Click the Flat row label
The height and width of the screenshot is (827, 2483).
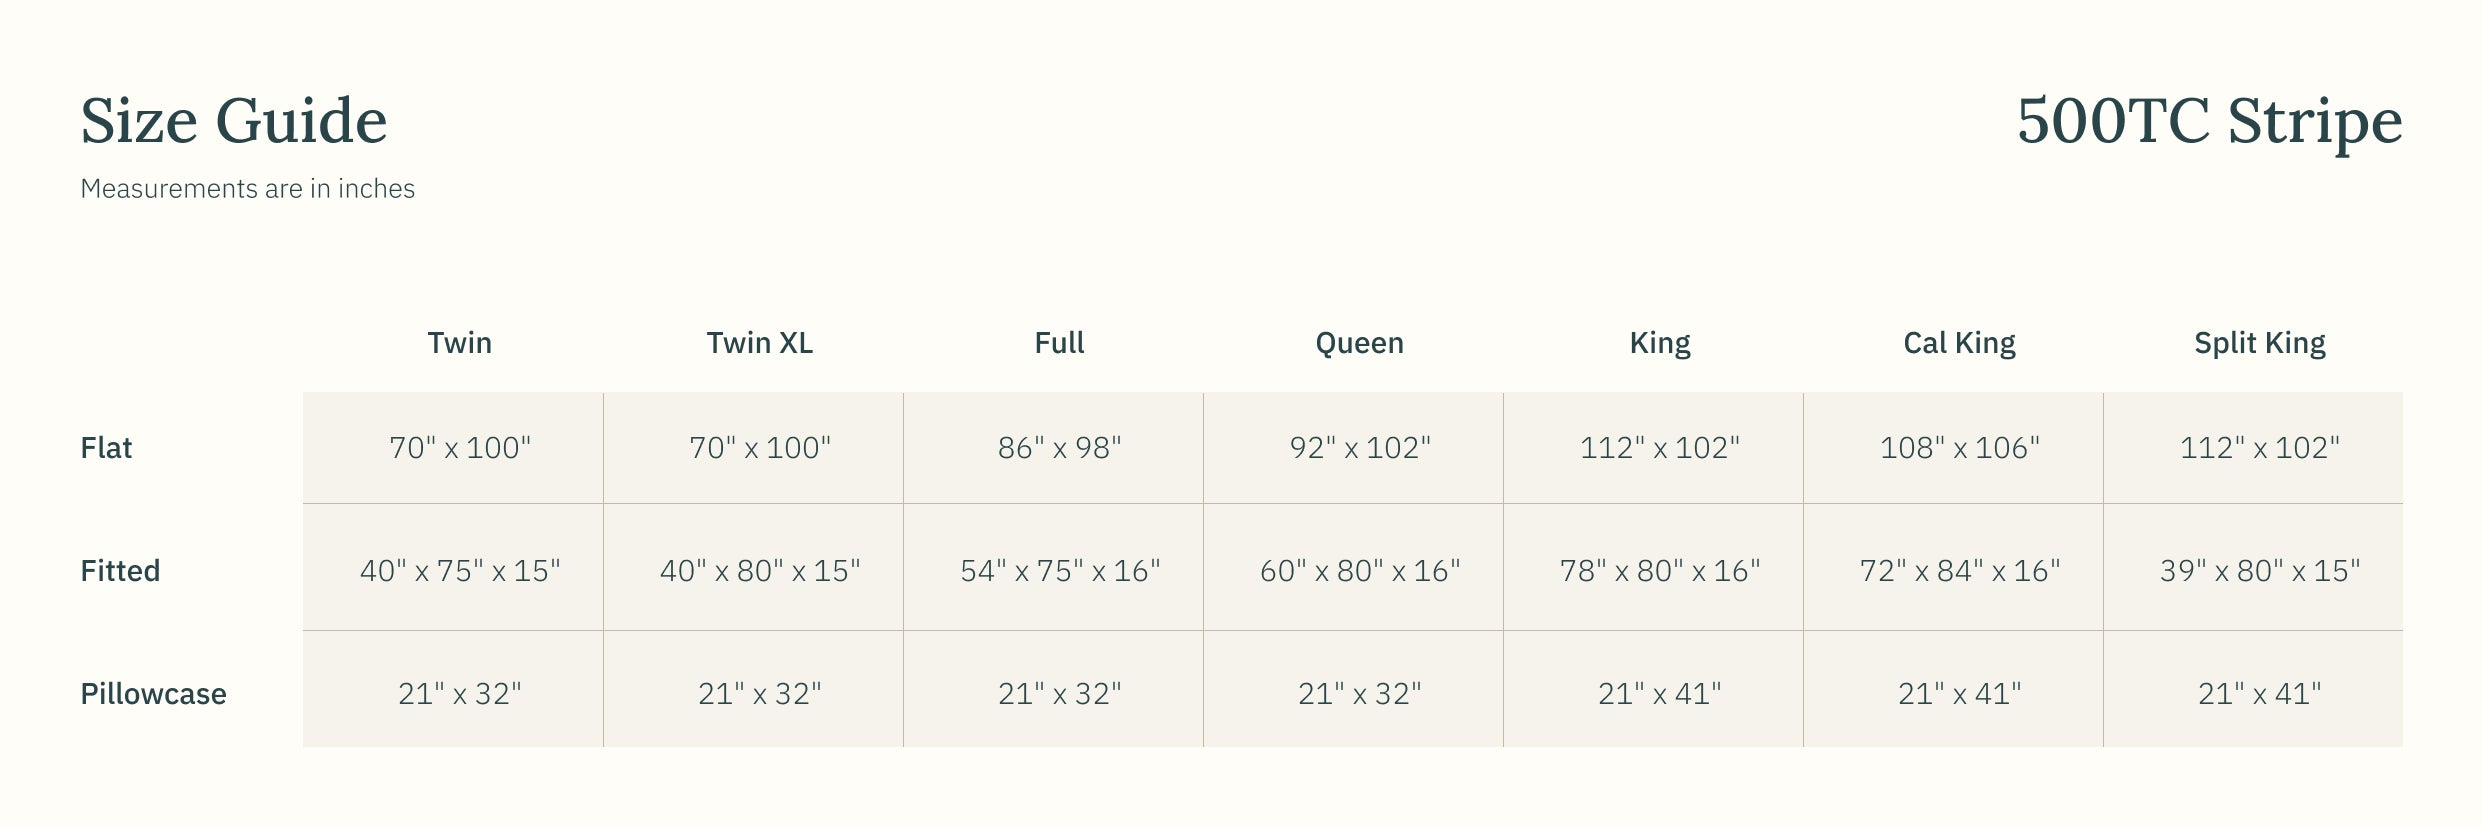pos(106,448)
